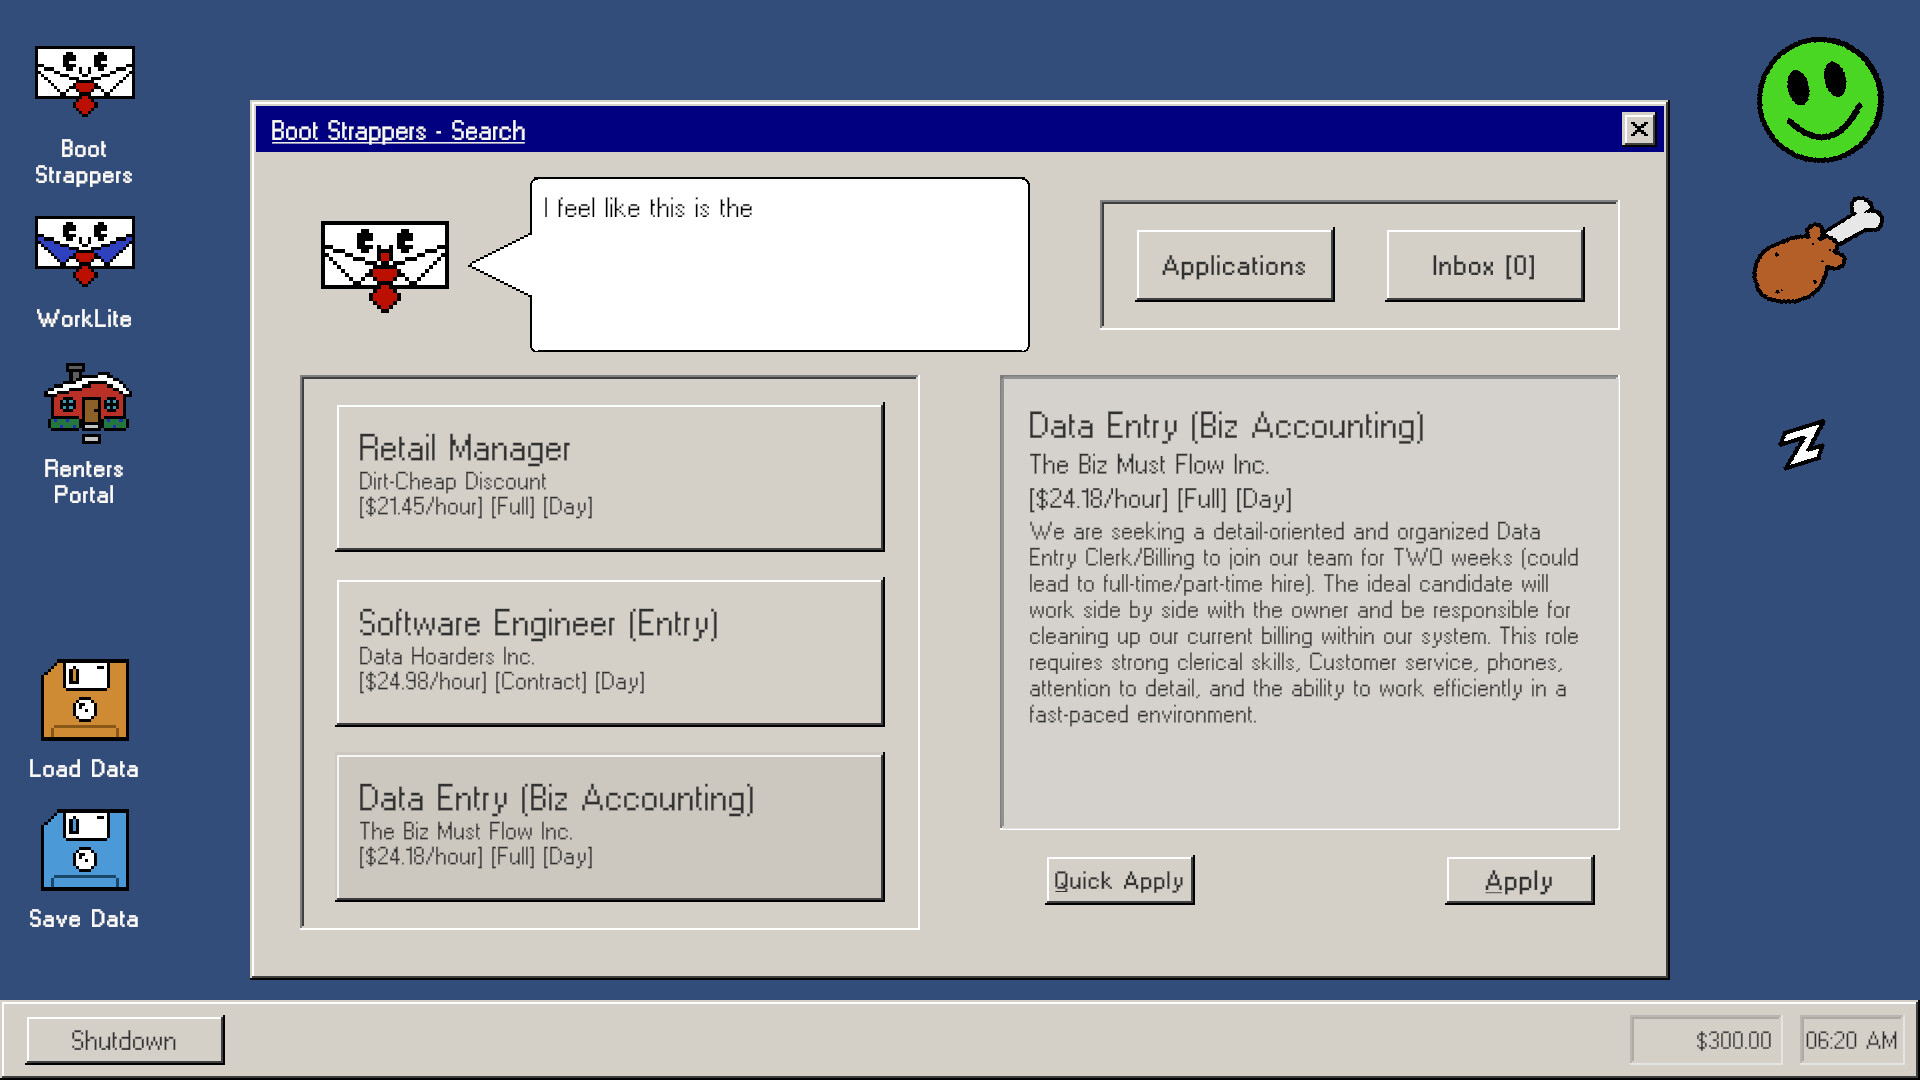
Task: Select the Software Engineer (Entry) listing
Action: coord(610,652)
